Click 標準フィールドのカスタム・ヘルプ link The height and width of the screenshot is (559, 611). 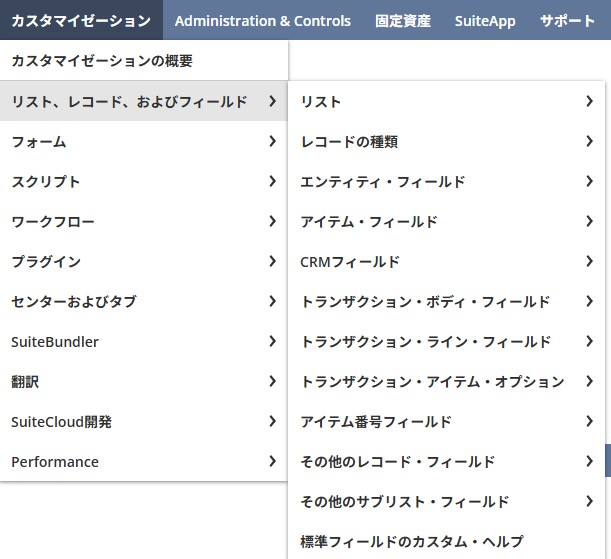click(x=412, y=542)
